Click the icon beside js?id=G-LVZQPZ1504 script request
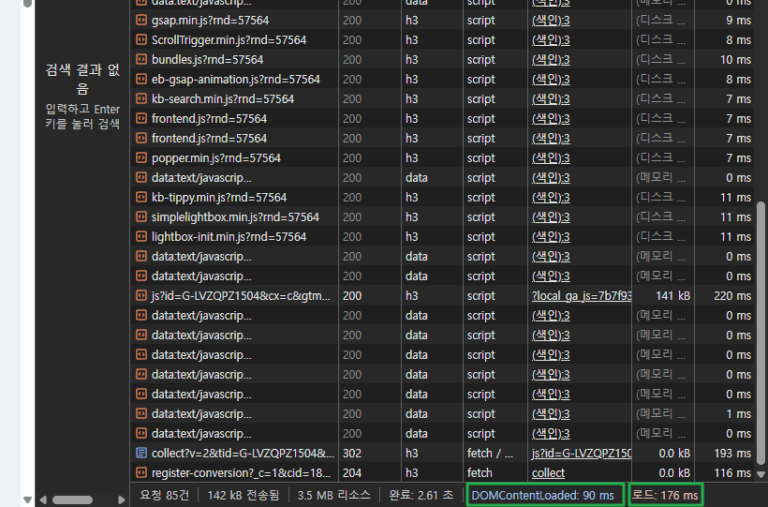This screenshot has height=507, width=768. (x=142, y=296)
